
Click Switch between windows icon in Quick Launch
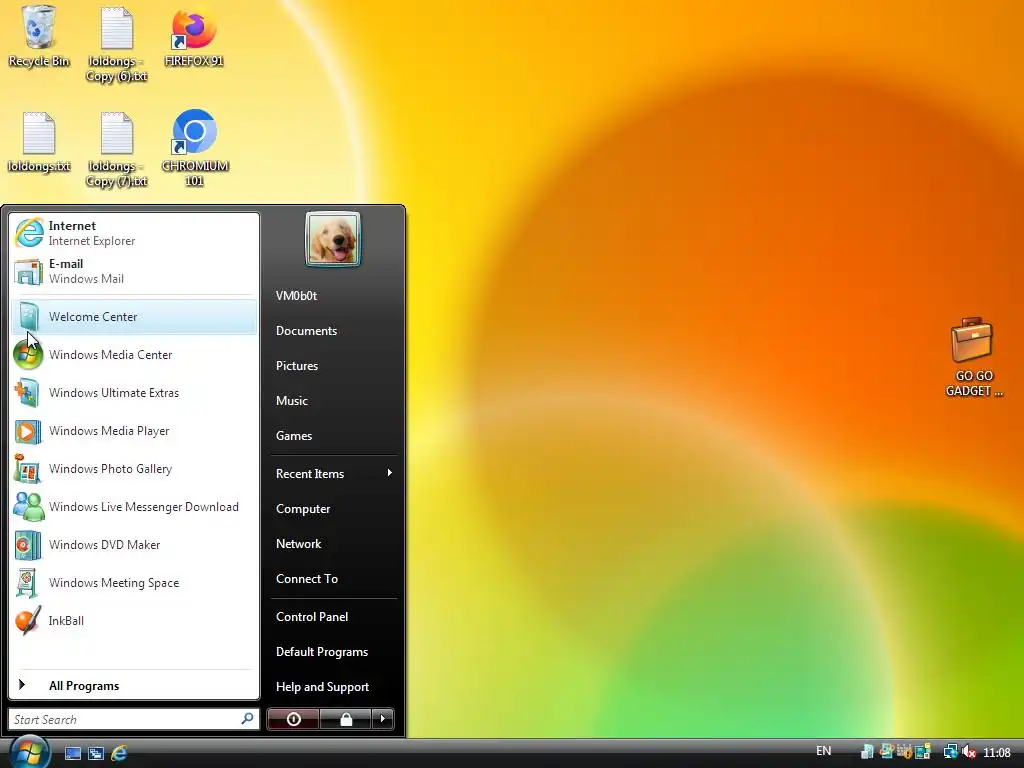(96, 754)
